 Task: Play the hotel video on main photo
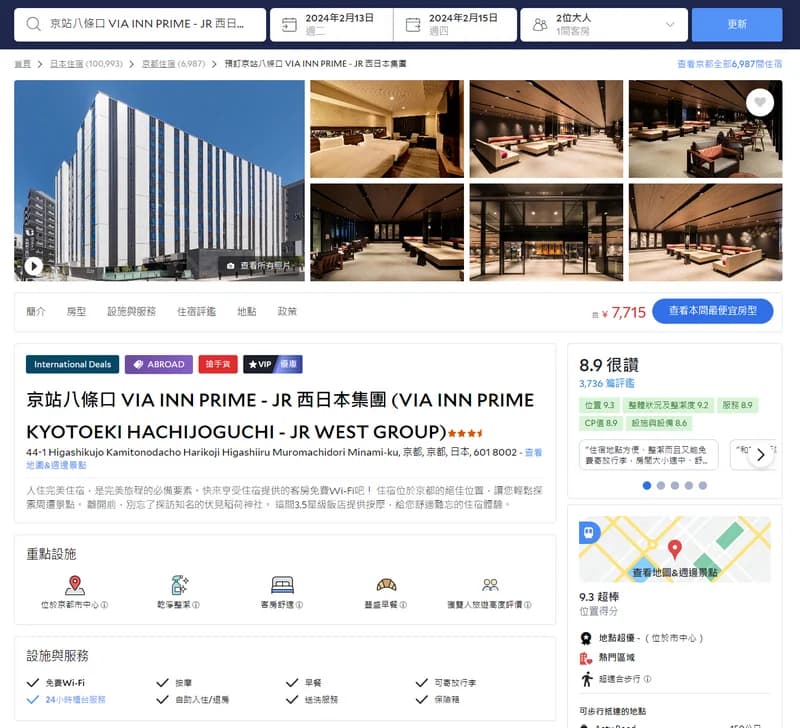[x=34, y=266]
